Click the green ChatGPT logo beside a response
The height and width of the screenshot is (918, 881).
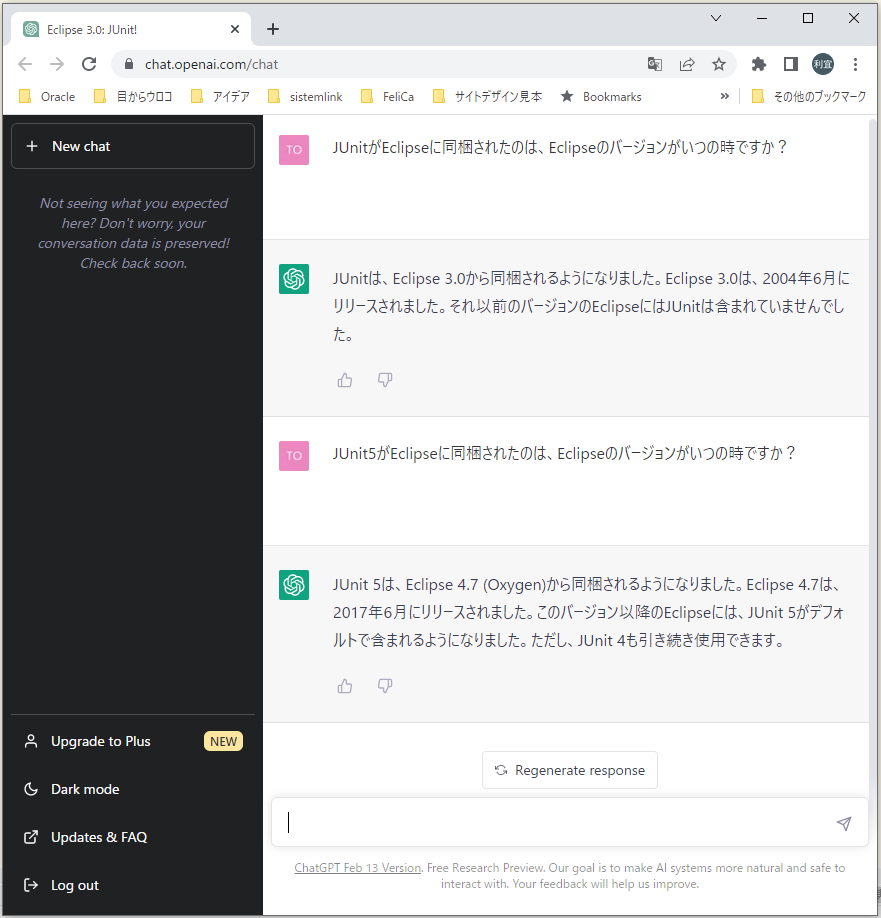pos(294,279)
